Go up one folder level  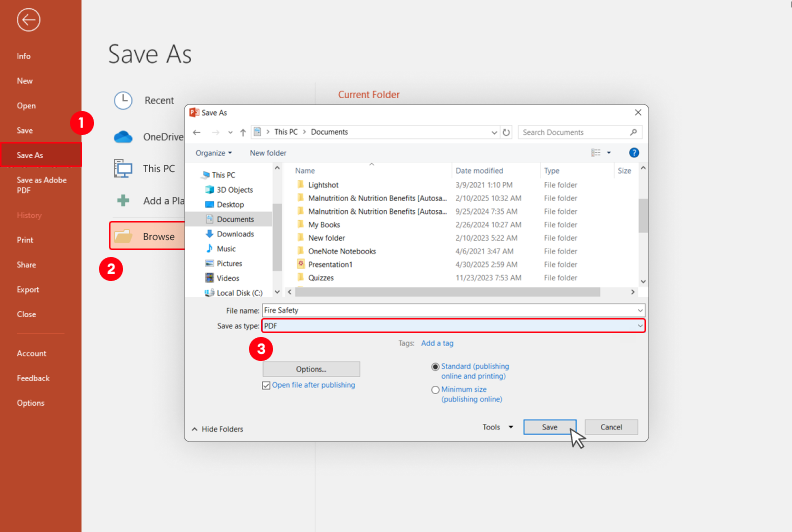tap(243, 132)
